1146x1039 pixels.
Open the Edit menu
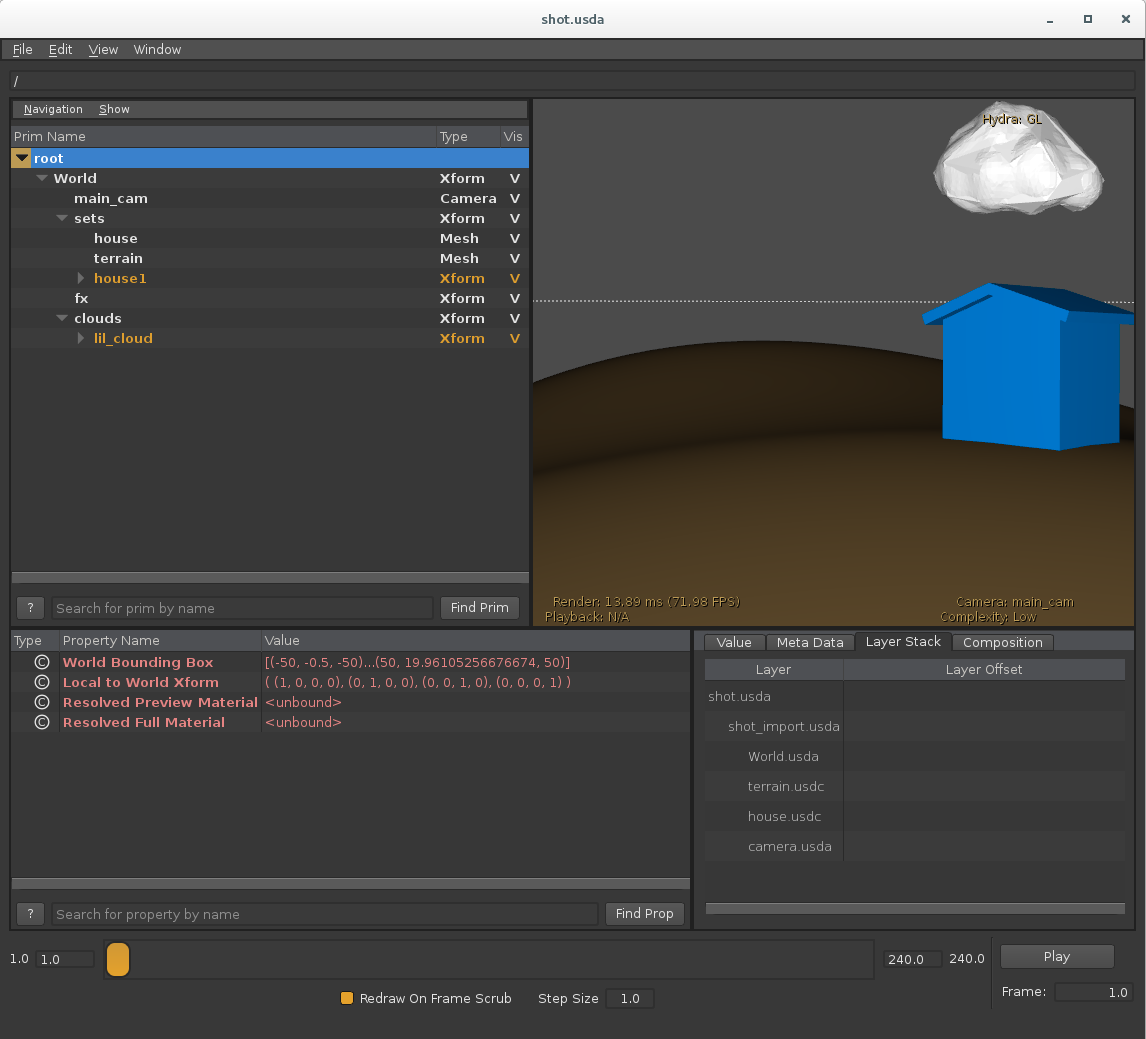click(x=60, y=49)
